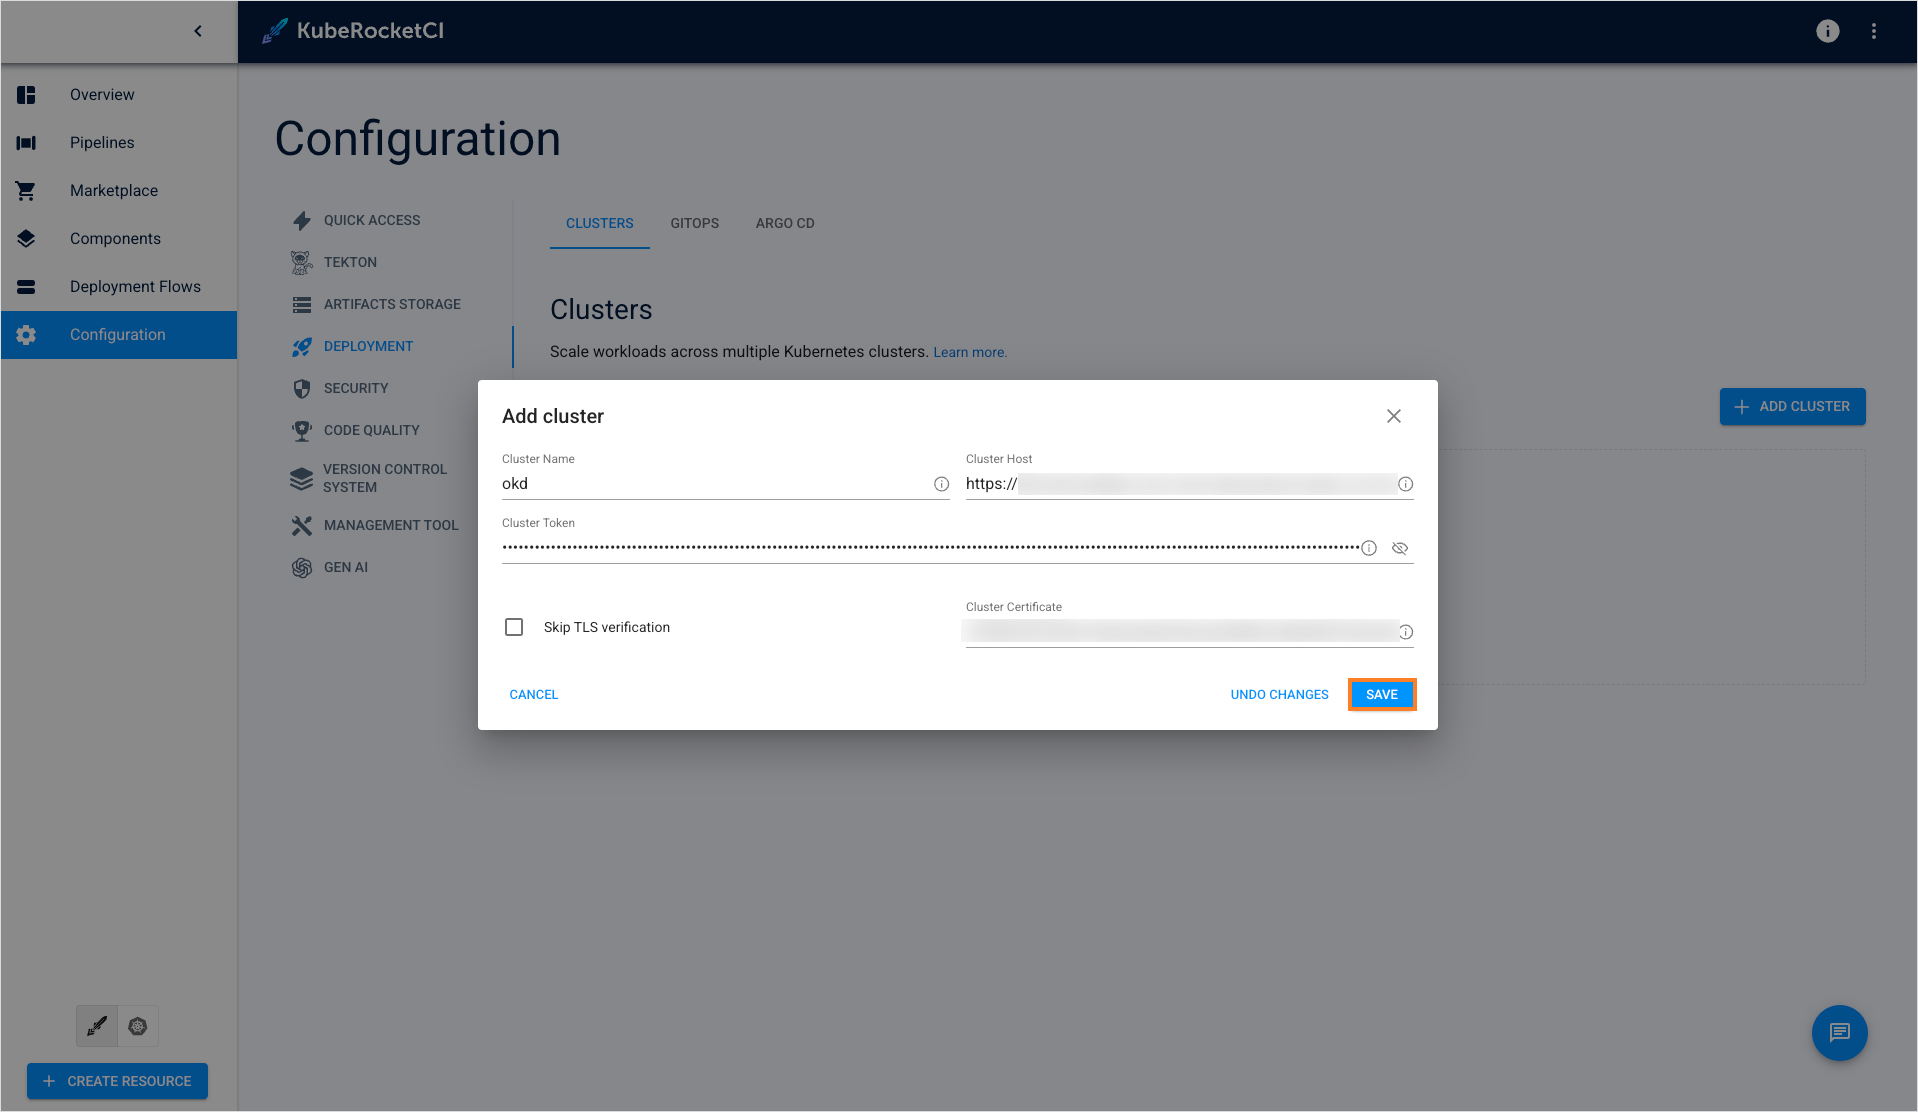Open the Pipelines section in sidebar
Screen dimensions: 1918x1112
(102, 142)
